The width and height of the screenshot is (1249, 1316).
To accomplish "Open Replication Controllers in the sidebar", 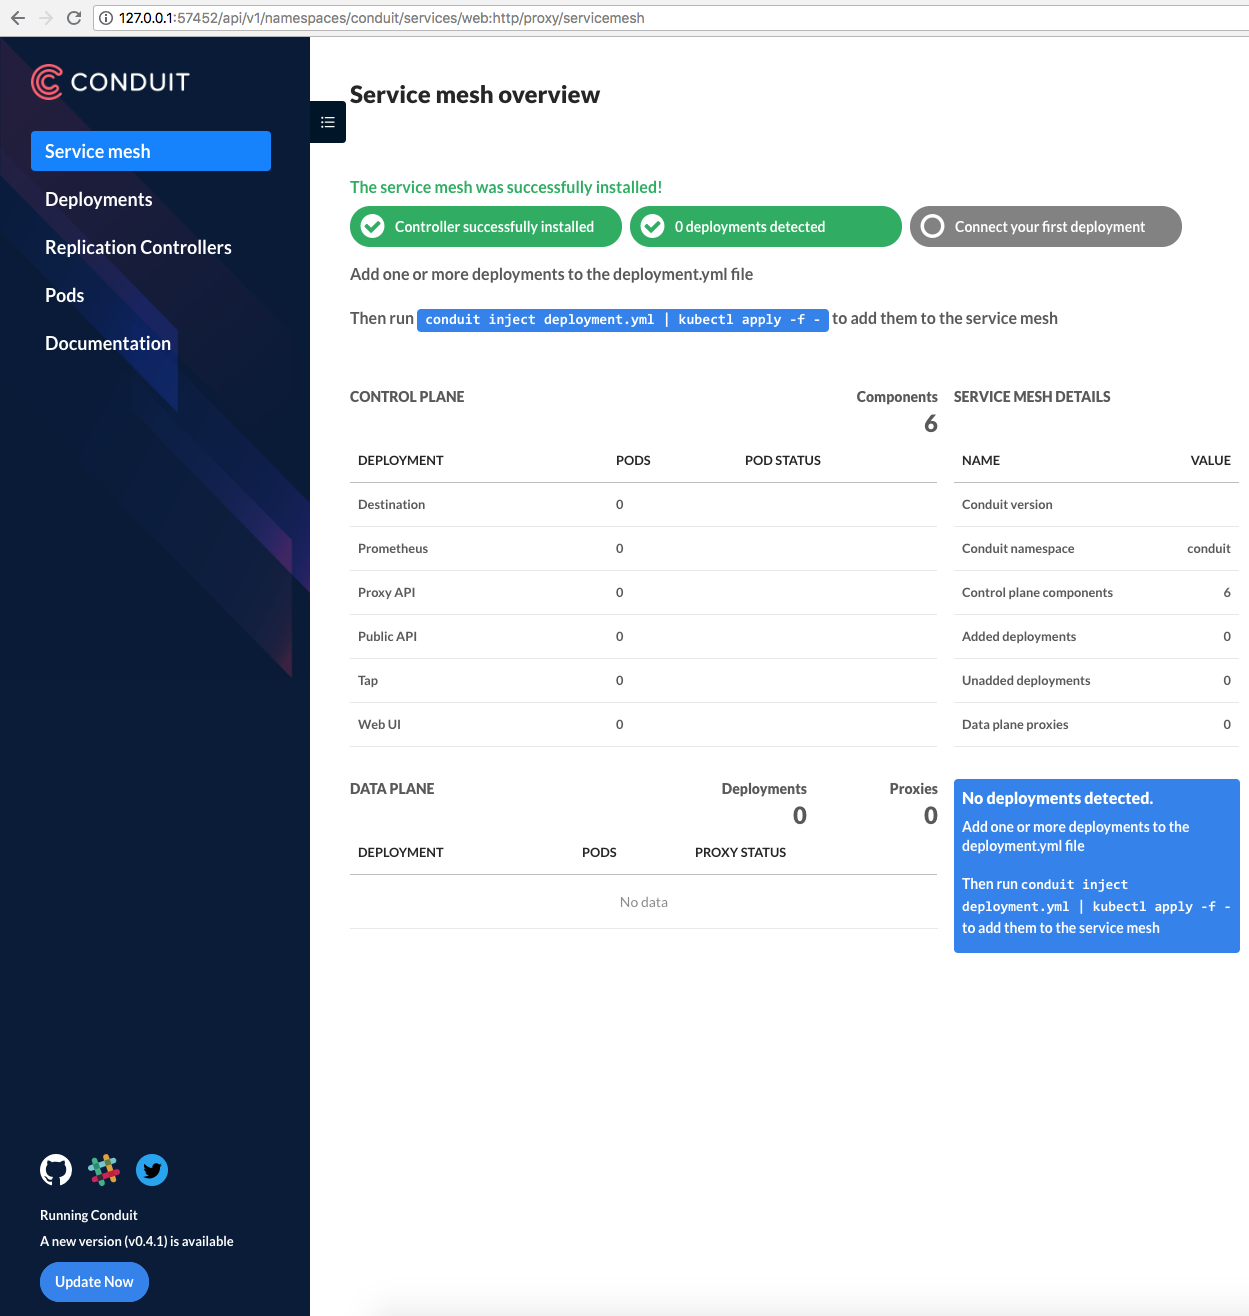I will click(x=138, y=247).
